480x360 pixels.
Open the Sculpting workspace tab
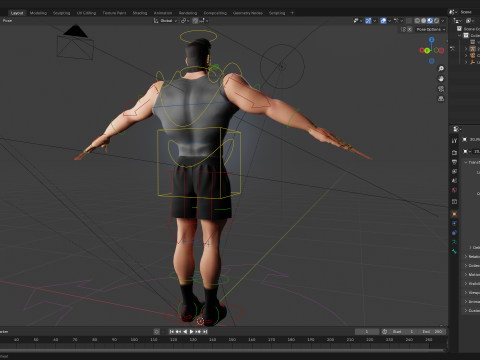(x=62, y=13)
